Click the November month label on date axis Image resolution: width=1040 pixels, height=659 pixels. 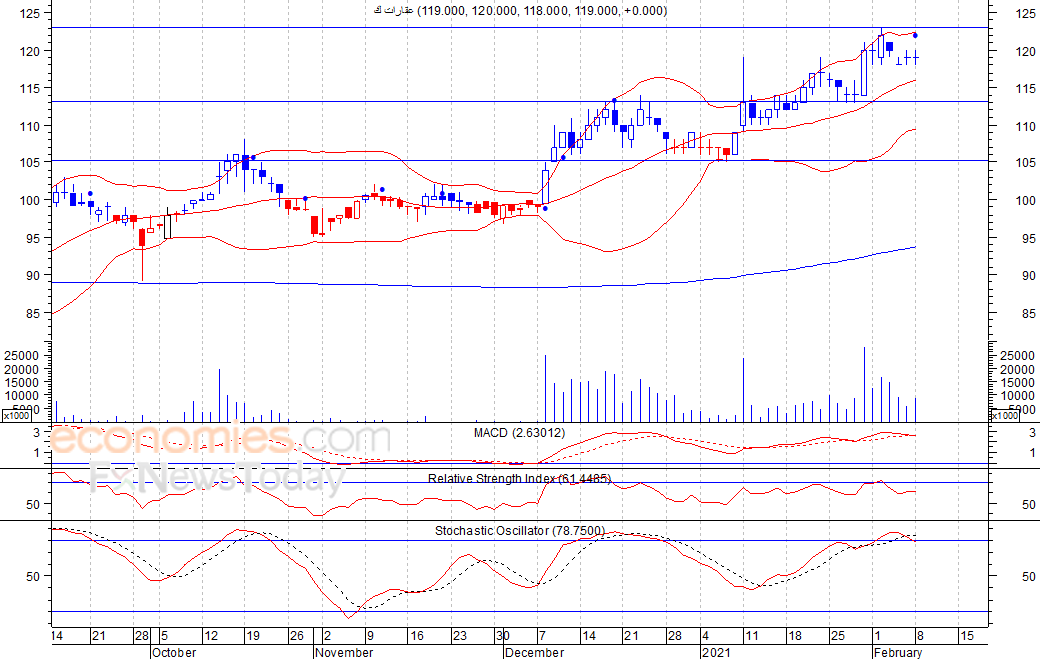click(344, 652)
